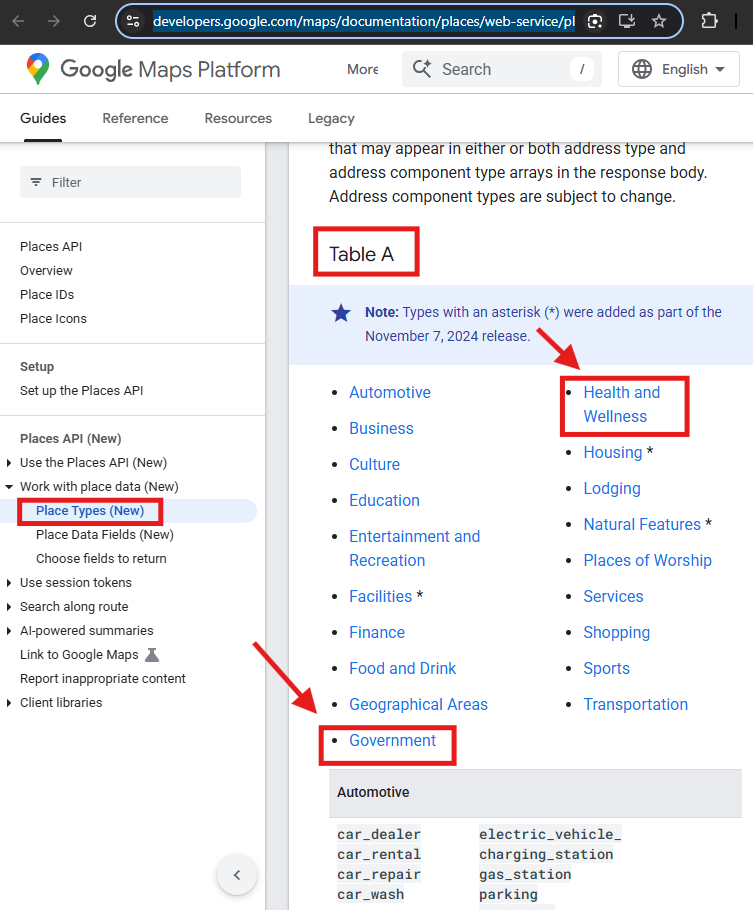
Task: Open site information icon in address bar
Action: (133, 21)
